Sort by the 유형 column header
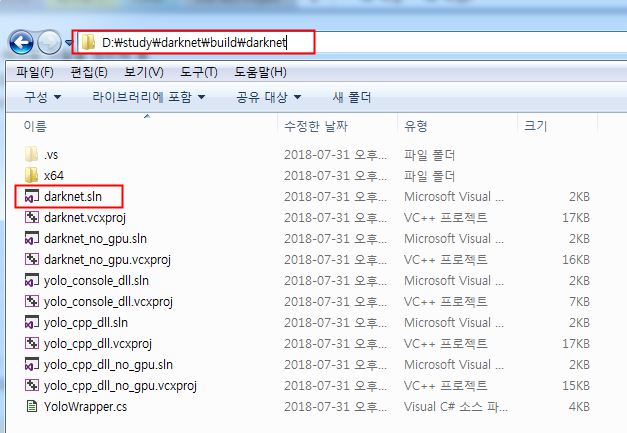The width and height of the screenshot is (627, 433). click(x=415, y=126)
